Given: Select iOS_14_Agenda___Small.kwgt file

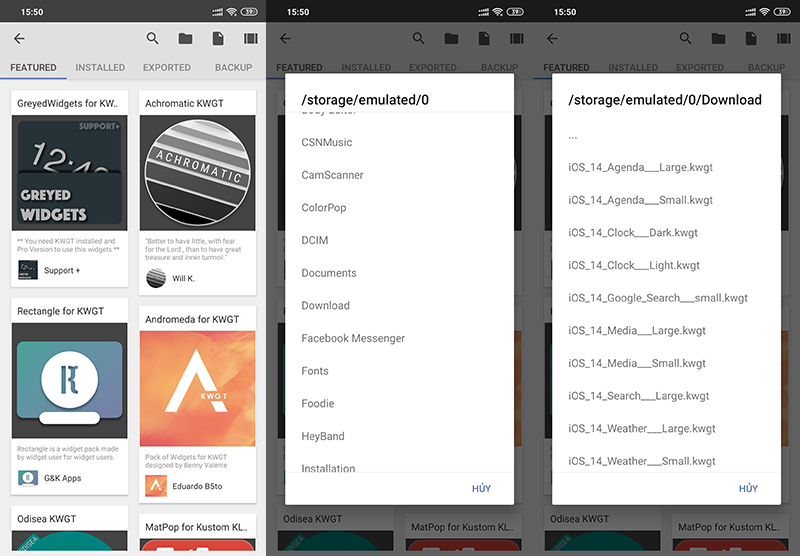Looking at the screenshot, I should point(666,200).
